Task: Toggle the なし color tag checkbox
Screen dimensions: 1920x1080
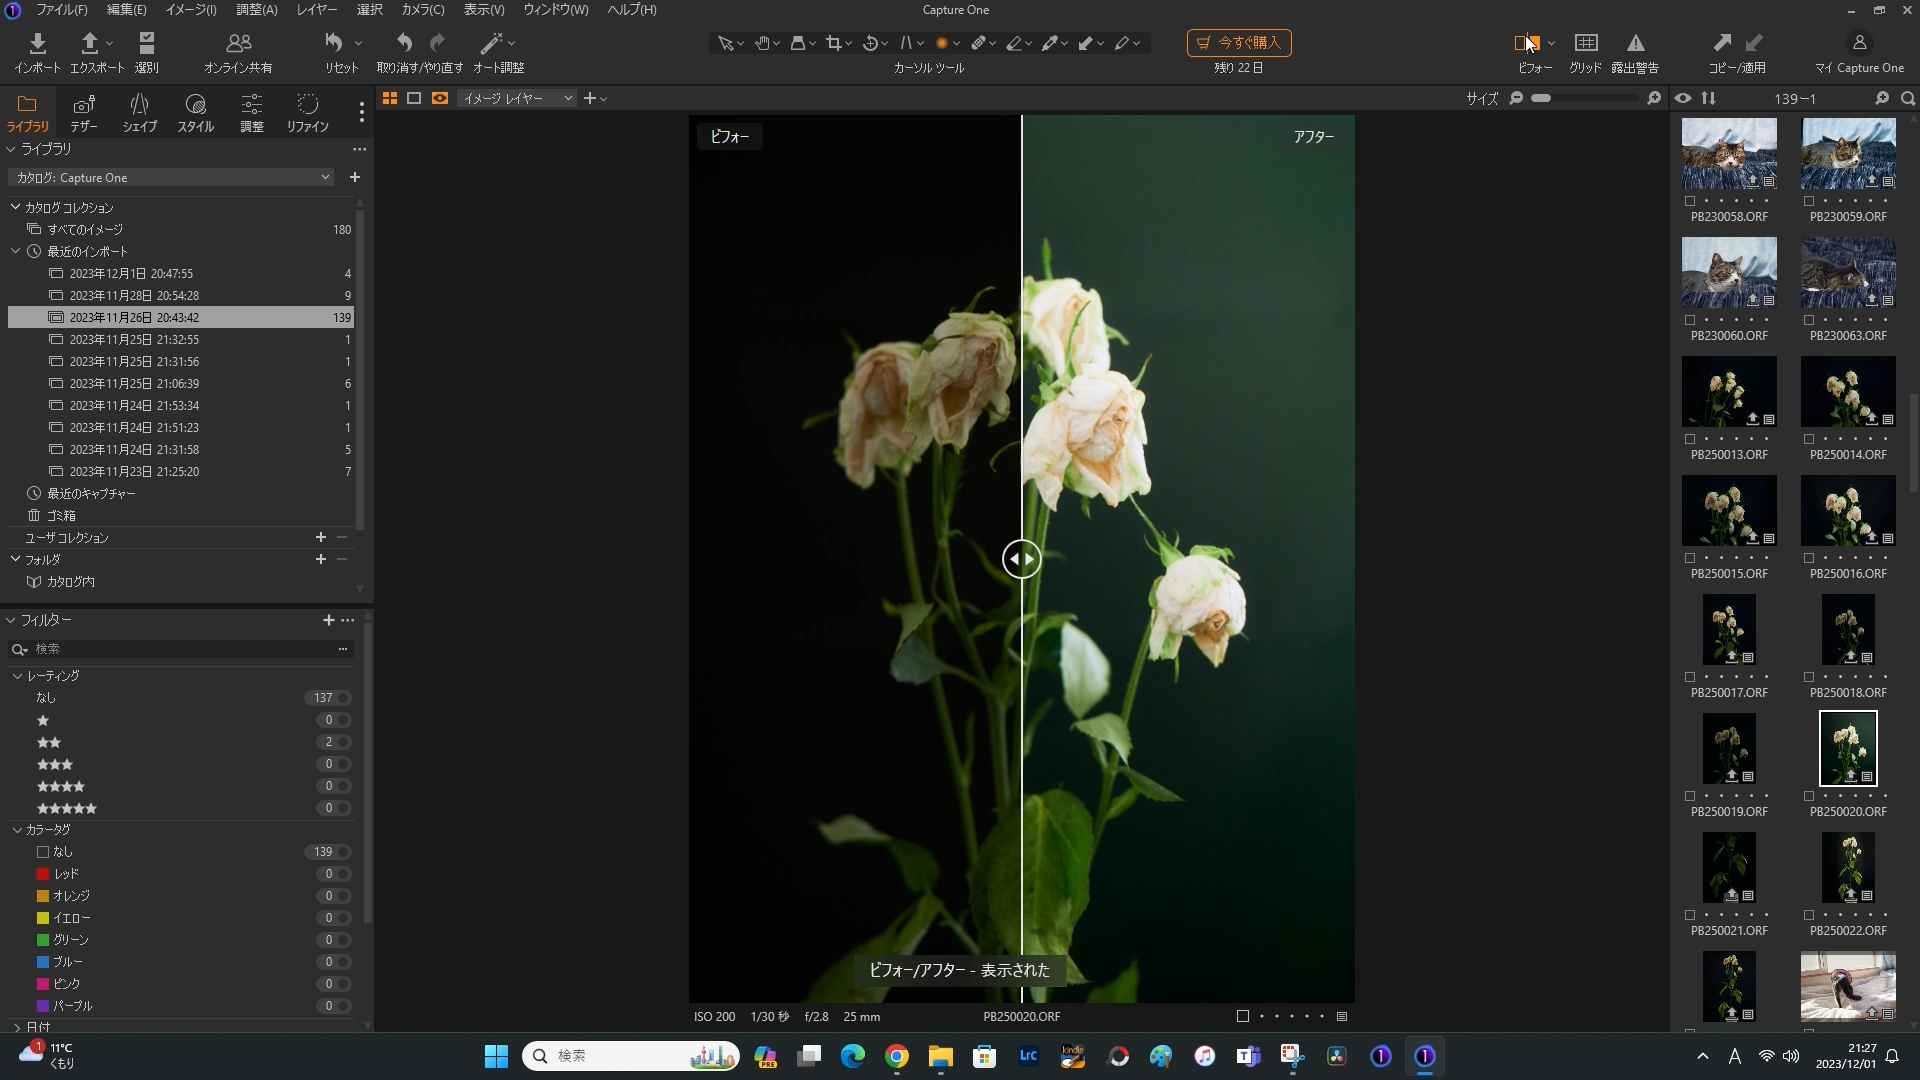Action: (42, 851)
